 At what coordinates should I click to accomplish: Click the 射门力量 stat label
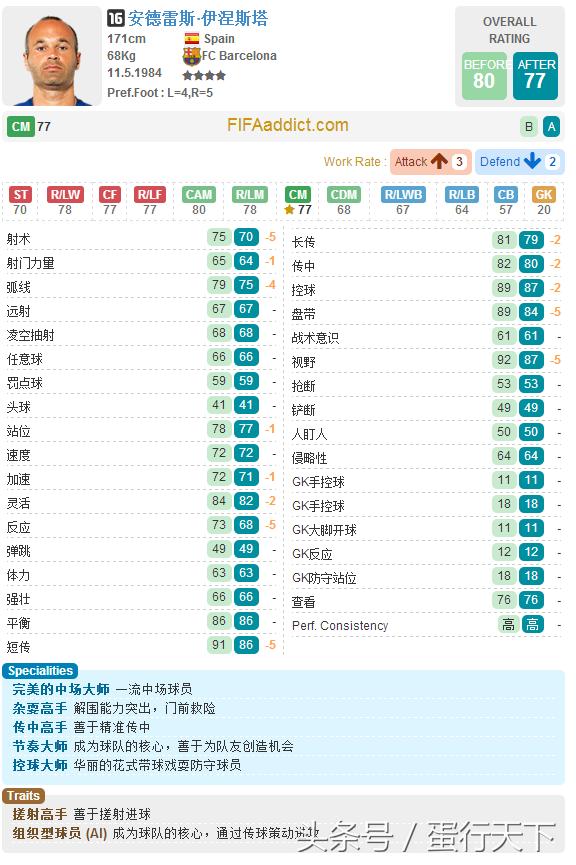(31, 263)
